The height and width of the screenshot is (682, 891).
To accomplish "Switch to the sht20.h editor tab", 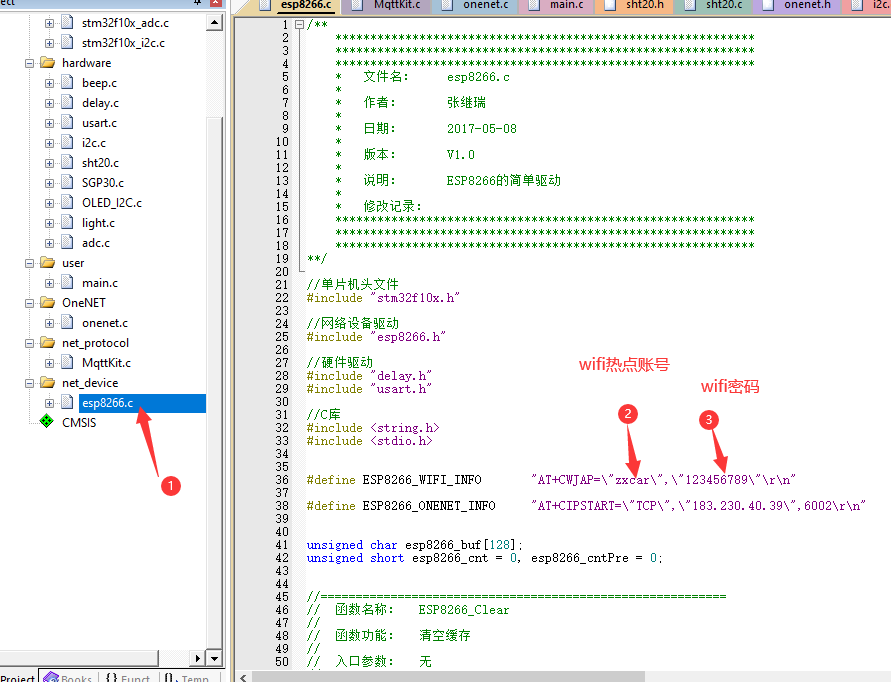I will (635, 6).
